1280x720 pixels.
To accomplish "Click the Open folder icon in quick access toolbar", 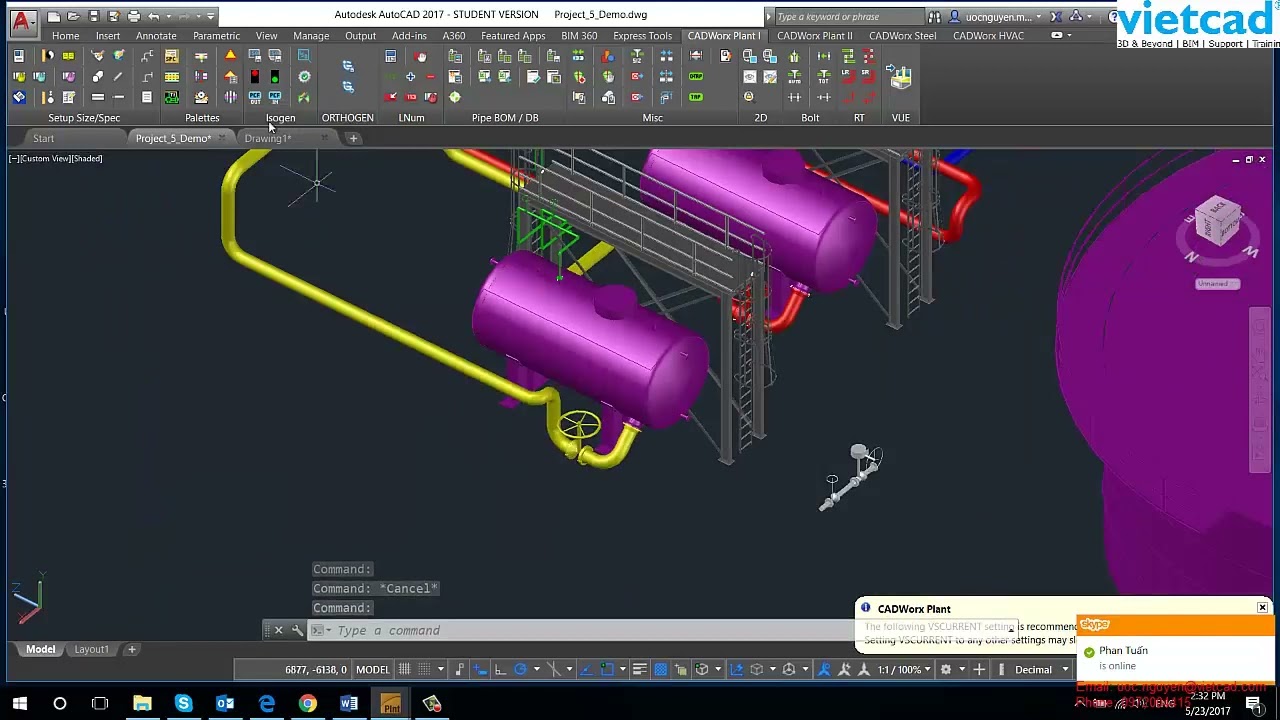I will coord(73,16).
